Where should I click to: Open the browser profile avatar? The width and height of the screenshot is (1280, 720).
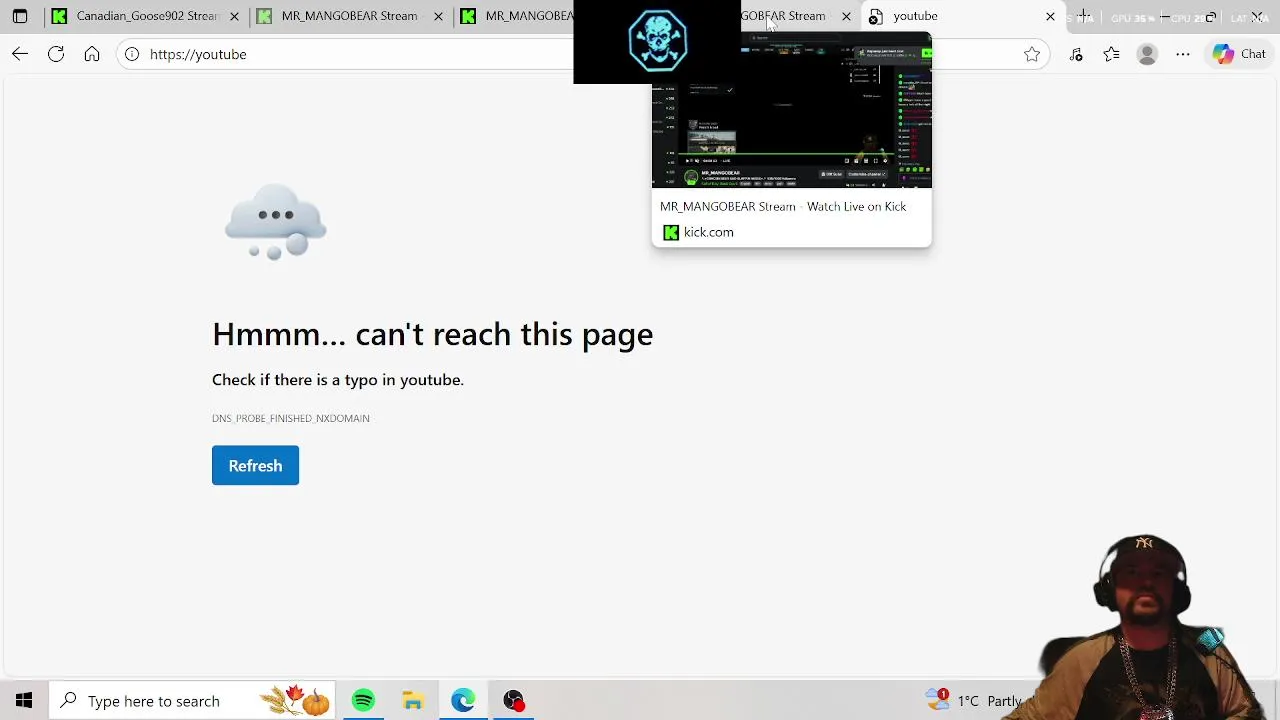pyautogui.click(x=1147, y=54)
